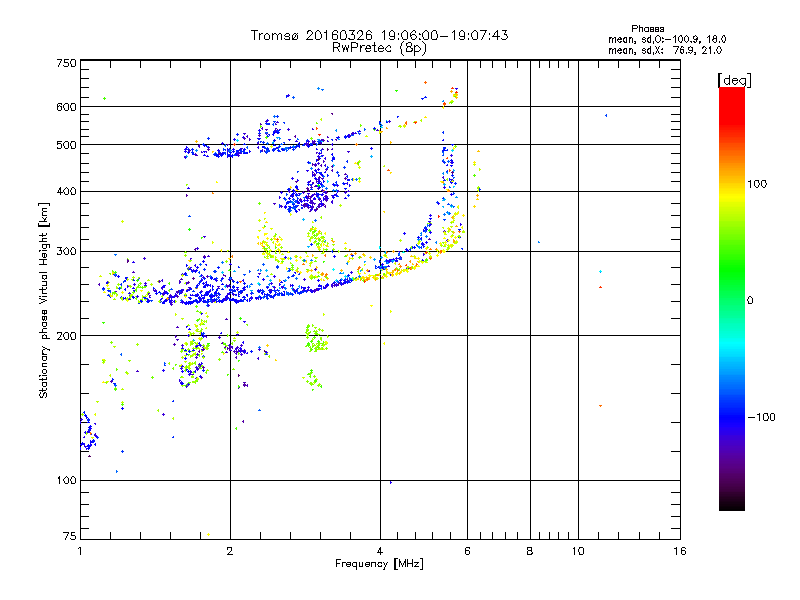The height and width of the screenshot is (600, 800).
Task: Click the '100' y-axis tick label
Action: (66, 480)
